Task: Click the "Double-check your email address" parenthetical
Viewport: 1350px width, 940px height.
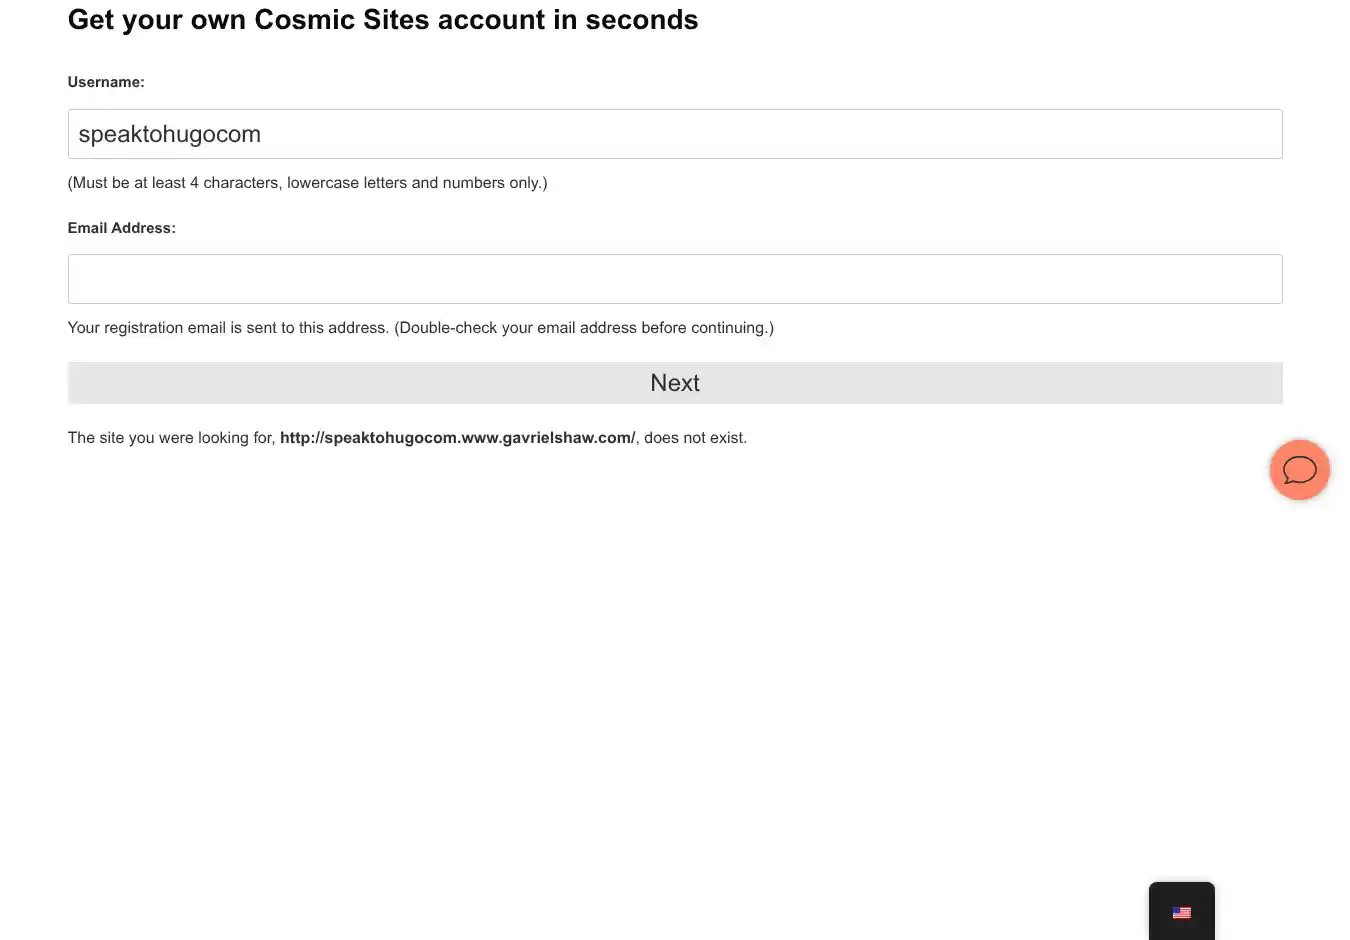Action: 583,328
